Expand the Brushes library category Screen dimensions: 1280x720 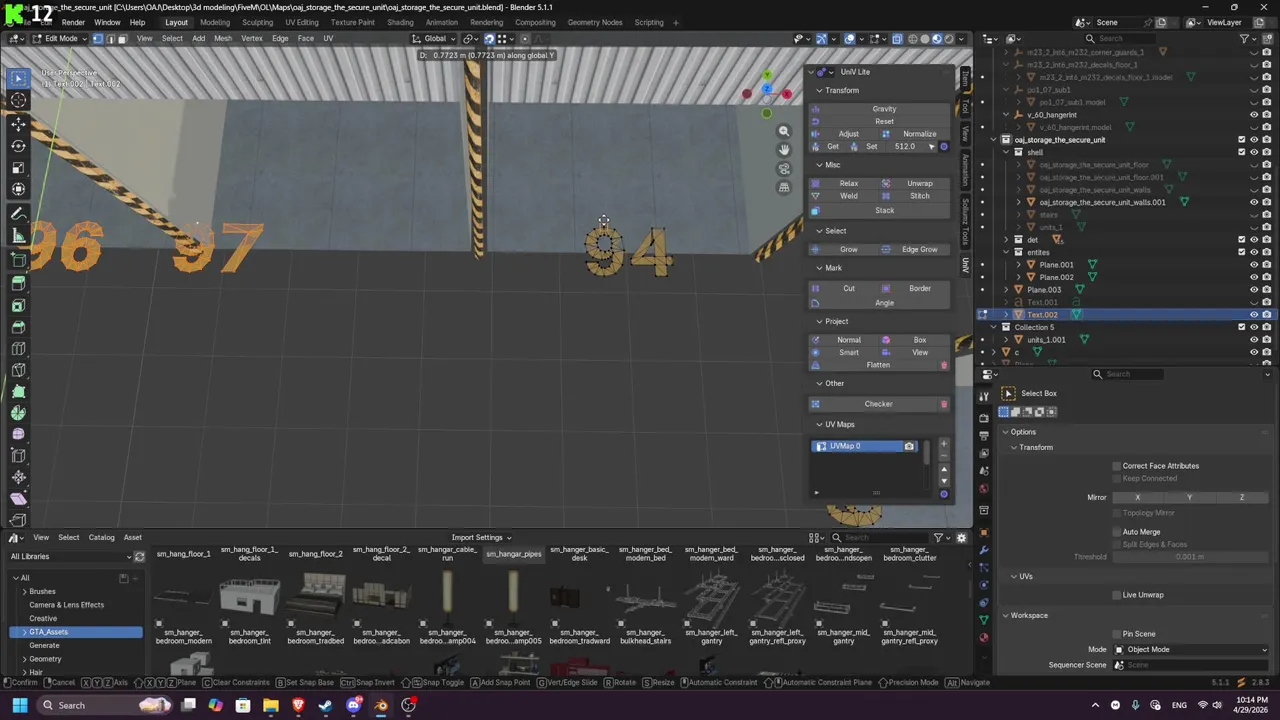click(x=25, y=591)
